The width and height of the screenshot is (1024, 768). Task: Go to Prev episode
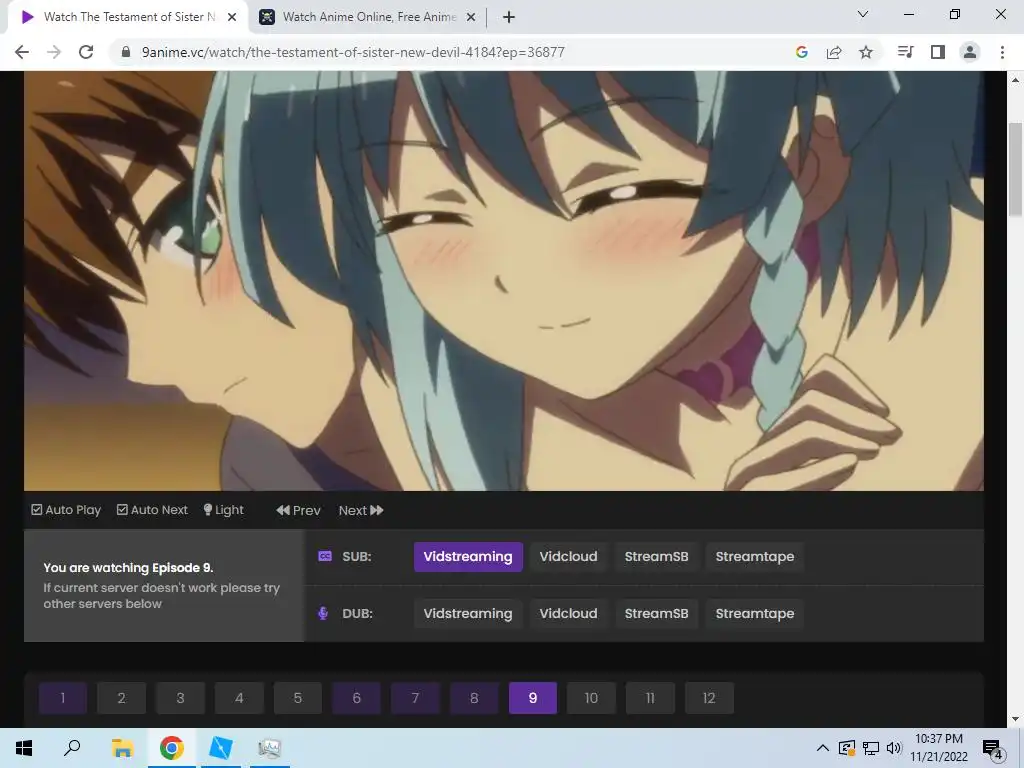(298, 510)
